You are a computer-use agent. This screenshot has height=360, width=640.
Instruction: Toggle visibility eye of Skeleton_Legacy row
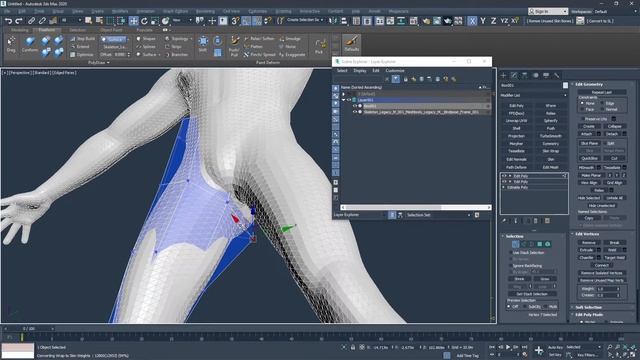pyautogui.click(x=355, y=112)
